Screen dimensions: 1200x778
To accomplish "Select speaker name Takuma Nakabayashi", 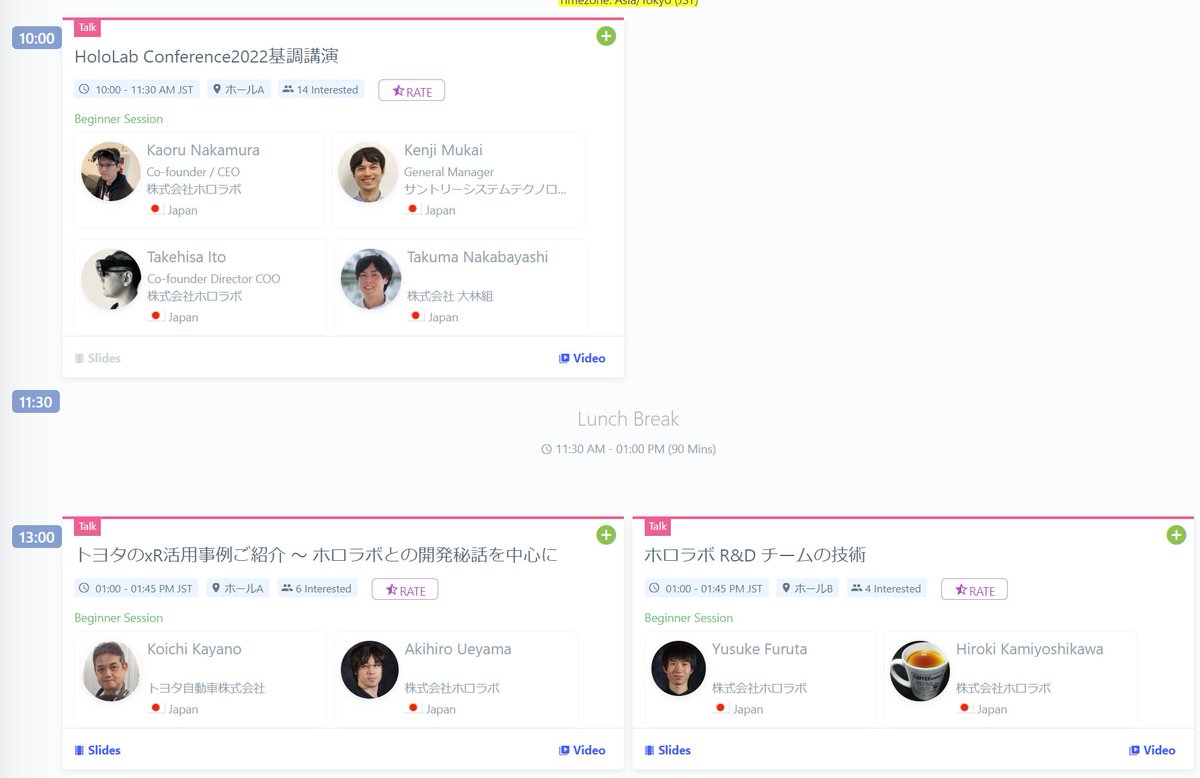I will click(478, 257).
